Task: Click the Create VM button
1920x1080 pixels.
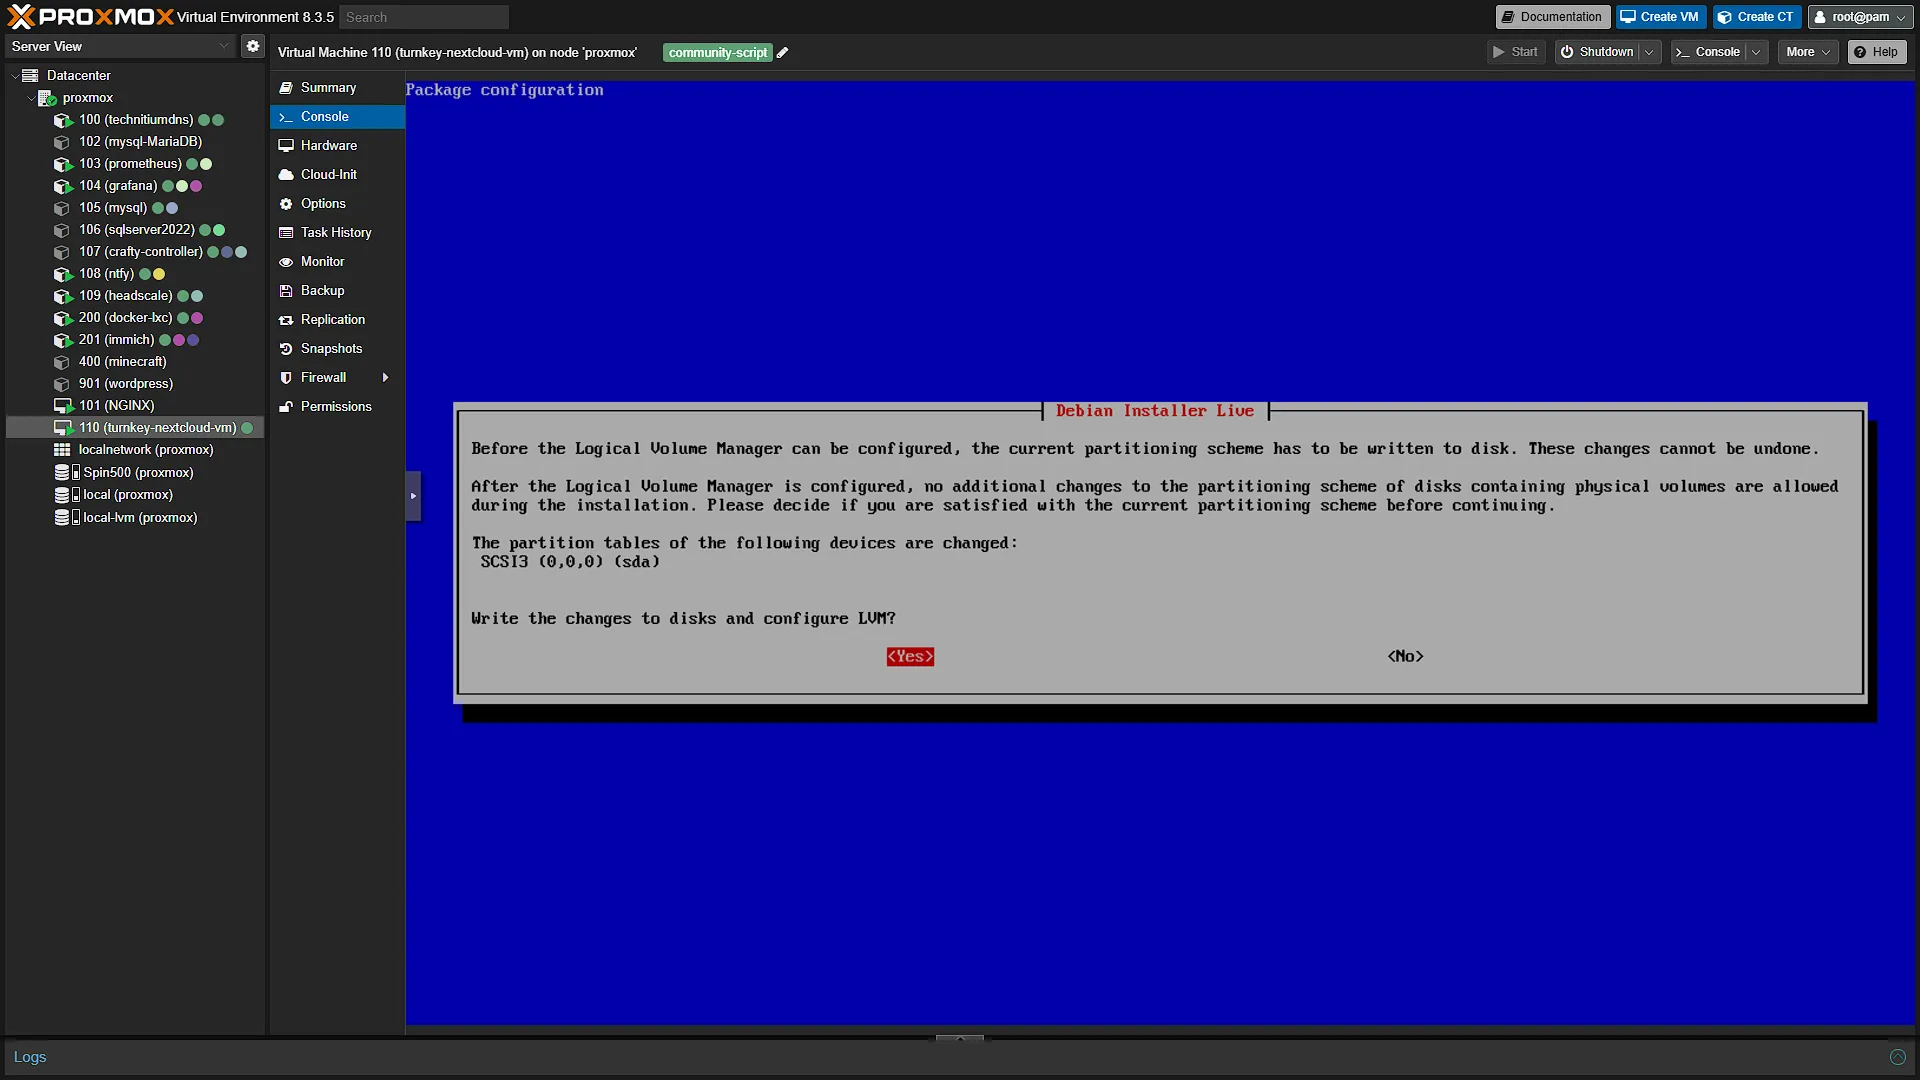Action: click(x=1660, y=17)
